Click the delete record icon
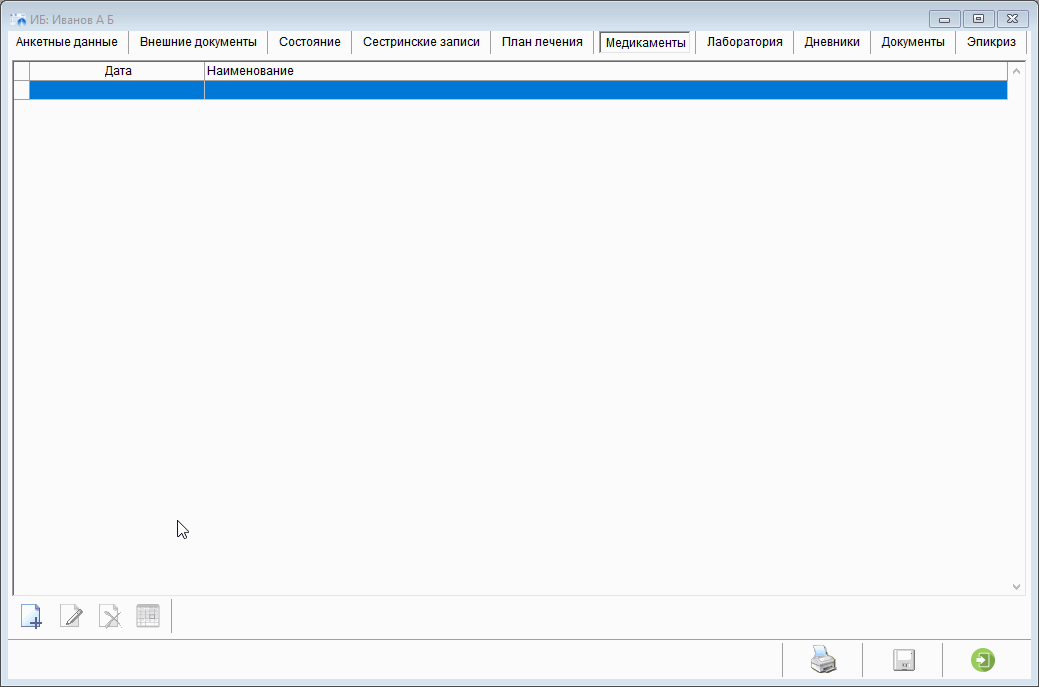The width and height of the screenshot is (1039, 687). pos(110,616)
